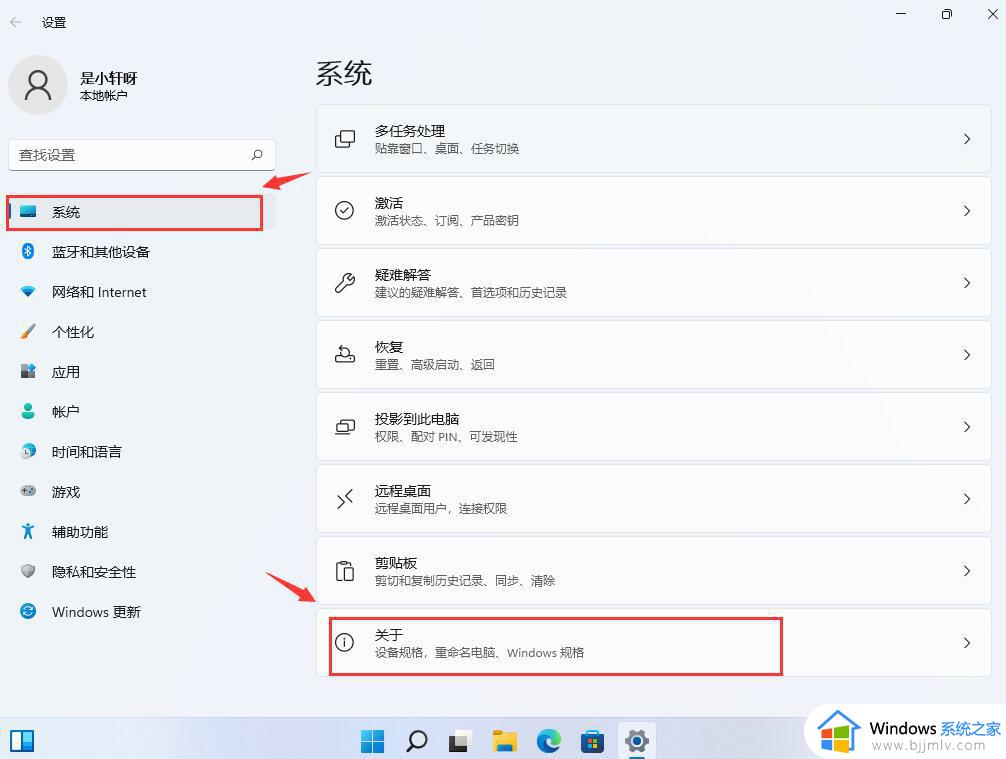The height and width of the screenshot is (759, 1006).
Task: Click the 是小轩呀 account name
Action: coord(108,78)
